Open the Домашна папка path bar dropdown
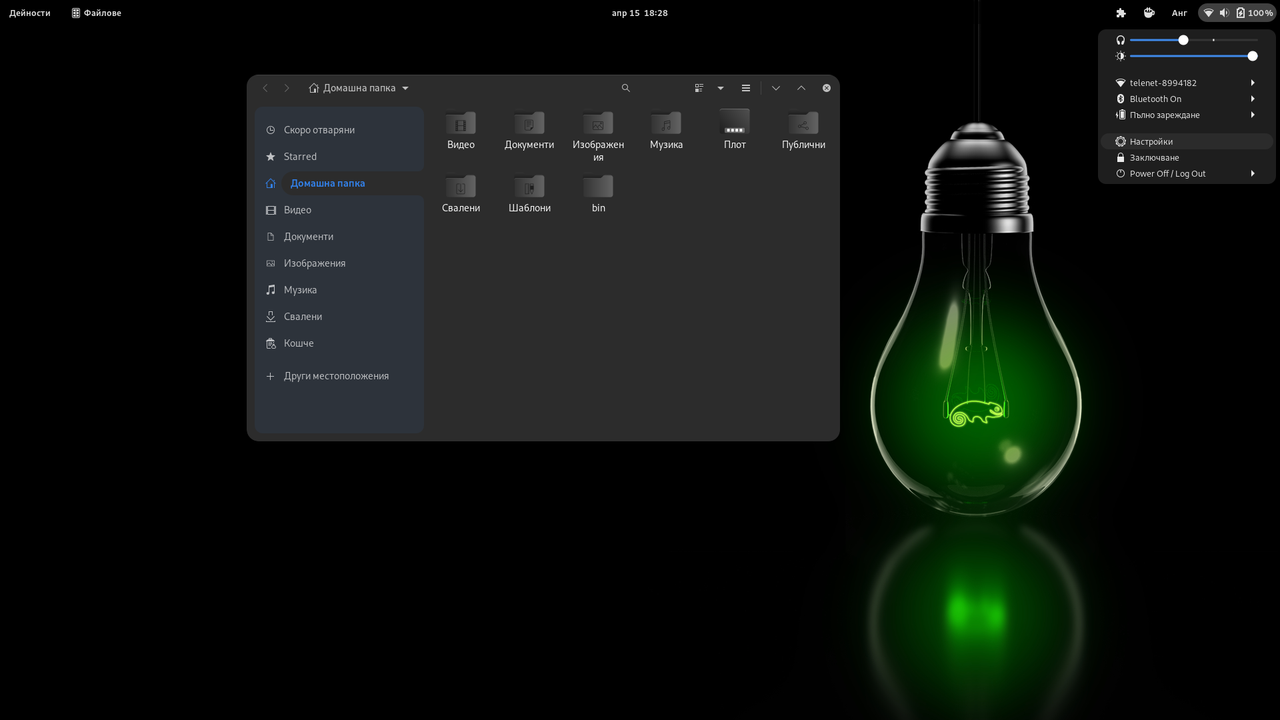1280x720 pixels. click(x=359, y=88)
